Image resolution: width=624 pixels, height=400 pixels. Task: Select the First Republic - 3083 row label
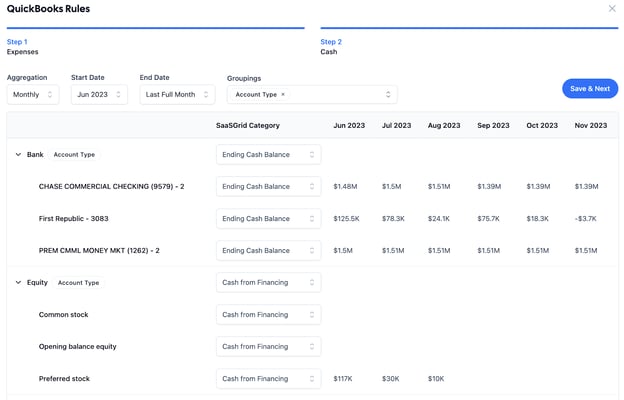click(x=74, y=219)
